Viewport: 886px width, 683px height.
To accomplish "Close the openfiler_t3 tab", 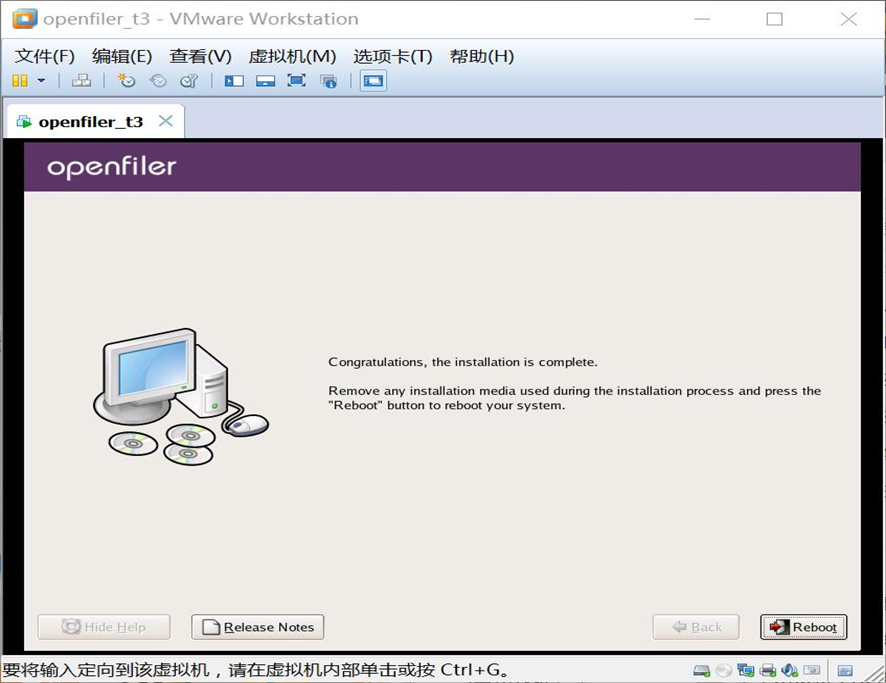I will click(166, 121).
